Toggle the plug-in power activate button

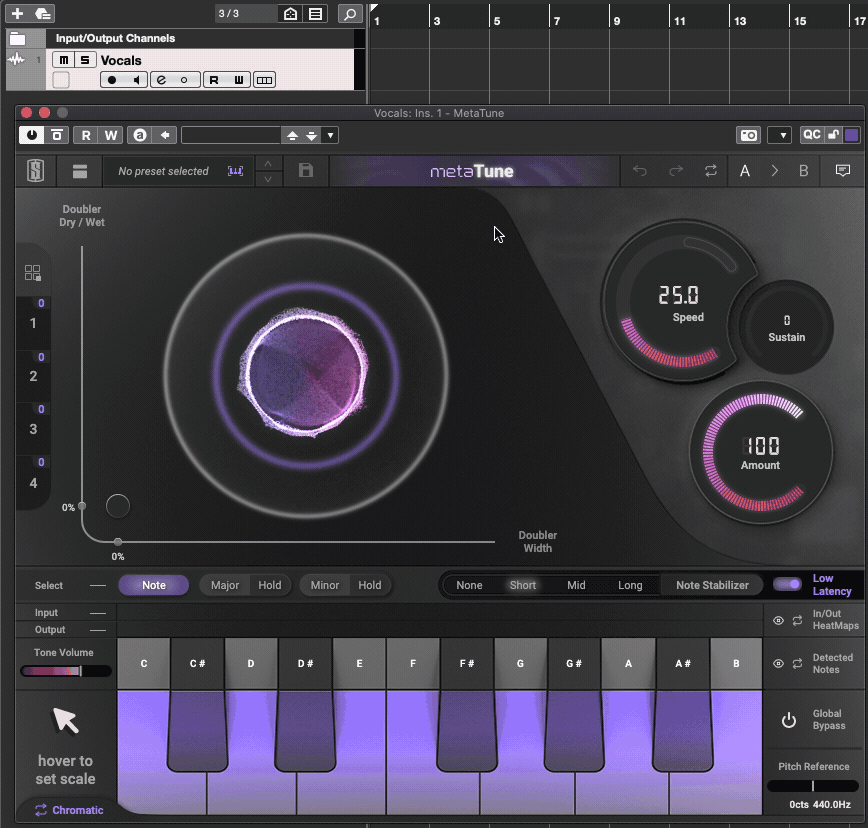[32, 135]
